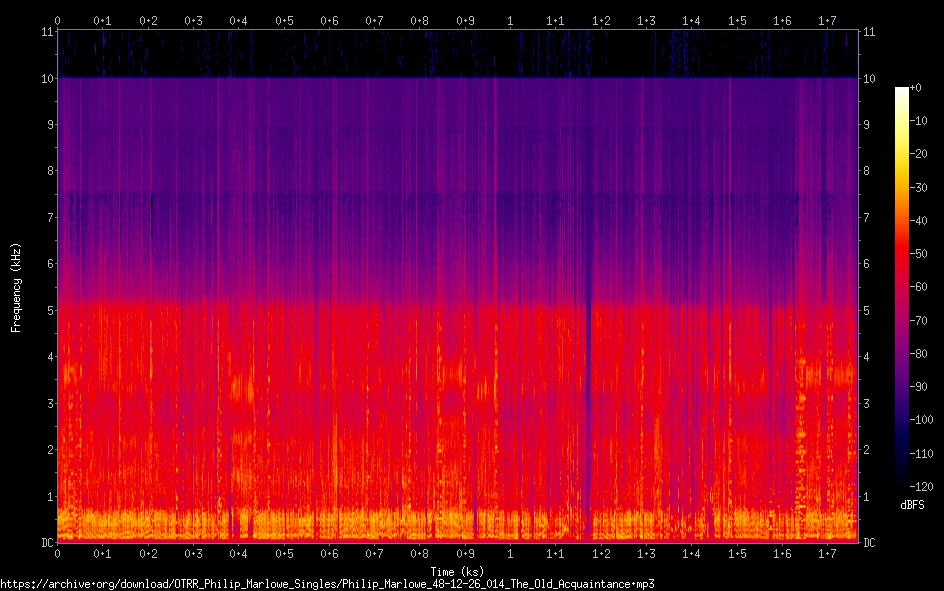Click the 11 kHz tick on left axis
This screenshot has height=591, width=944.
(45, 32)
